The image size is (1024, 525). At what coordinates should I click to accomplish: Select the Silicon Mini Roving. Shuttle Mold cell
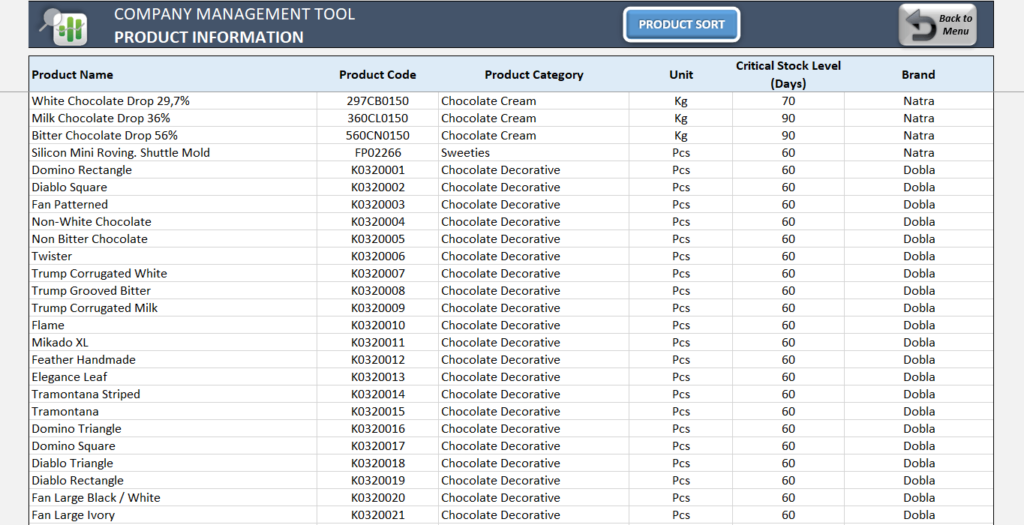(120, 153)
